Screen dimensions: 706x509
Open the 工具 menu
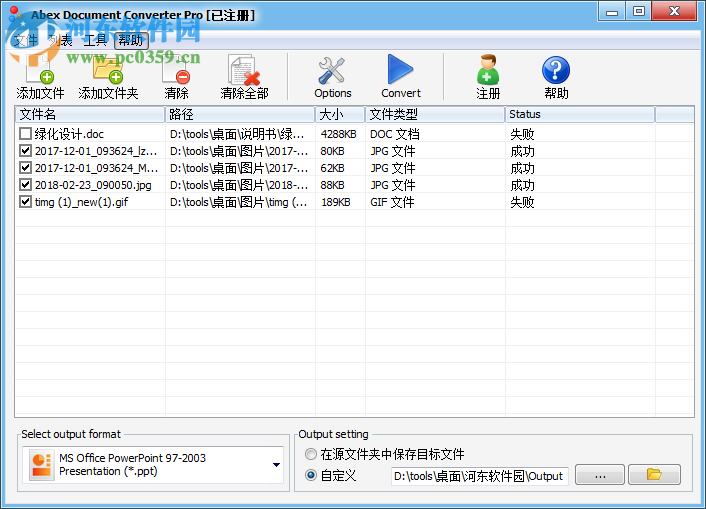(x=95, y=41)
